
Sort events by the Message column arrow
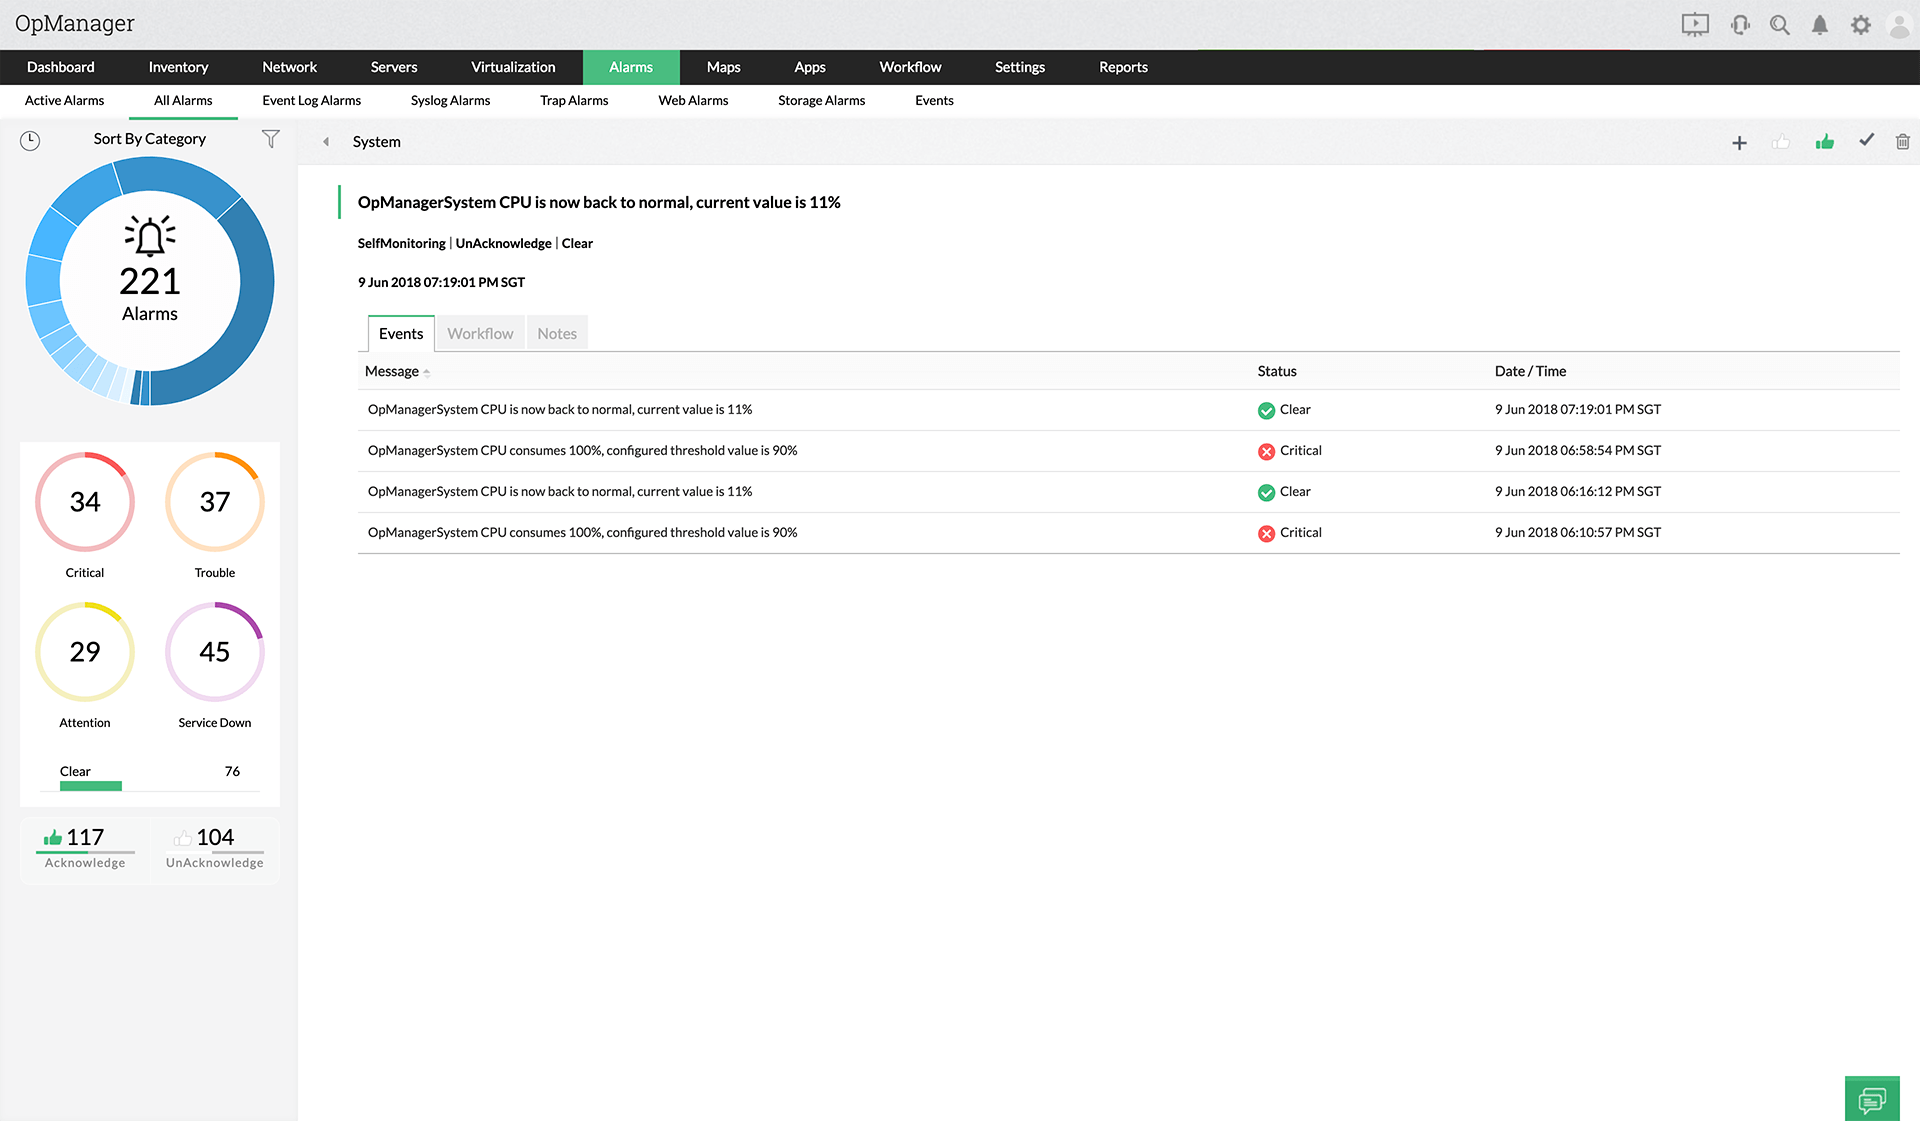427,372
